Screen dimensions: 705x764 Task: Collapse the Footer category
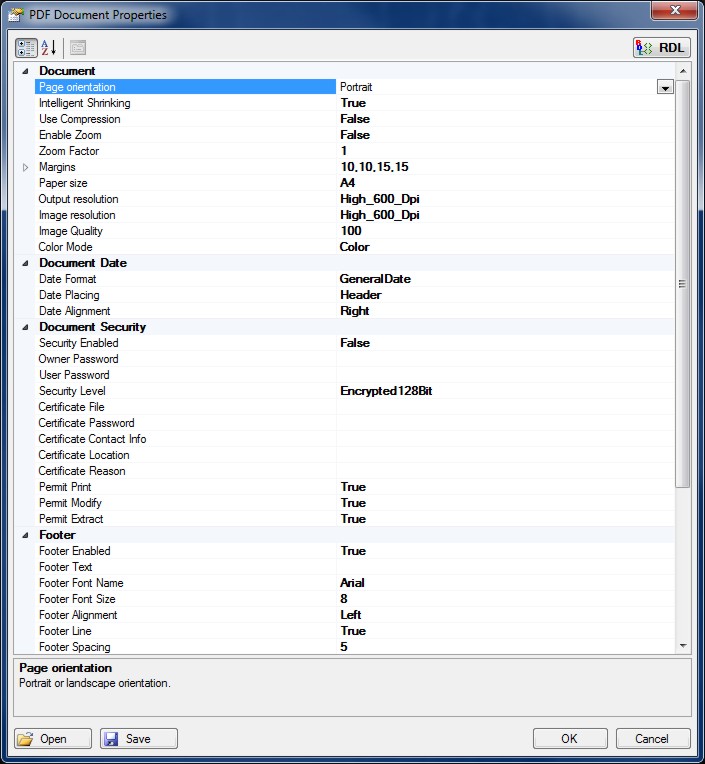tap(26, 535)
